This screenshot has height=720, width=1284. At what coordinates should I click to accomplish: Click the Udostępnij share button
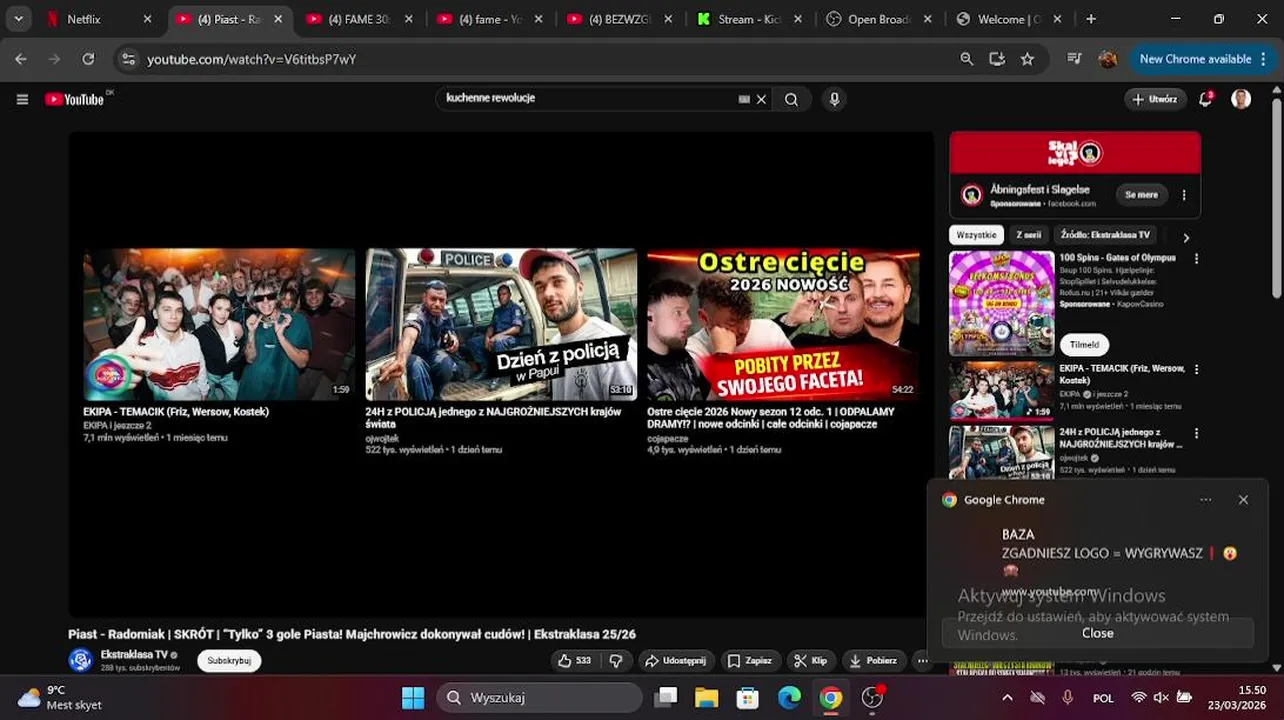[x=675, y=661]
